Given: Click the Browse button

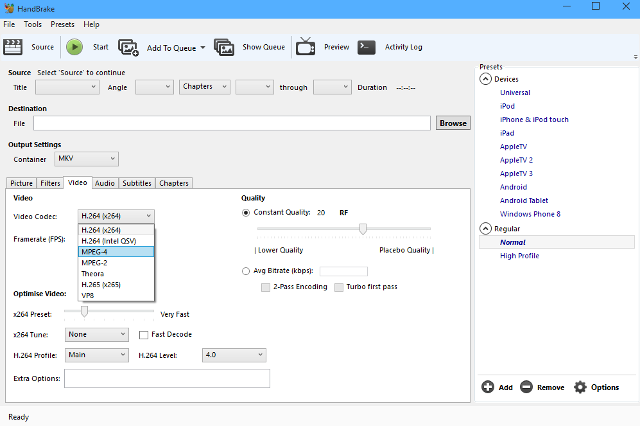Looking at the screenshot, I should click(453, 123).
